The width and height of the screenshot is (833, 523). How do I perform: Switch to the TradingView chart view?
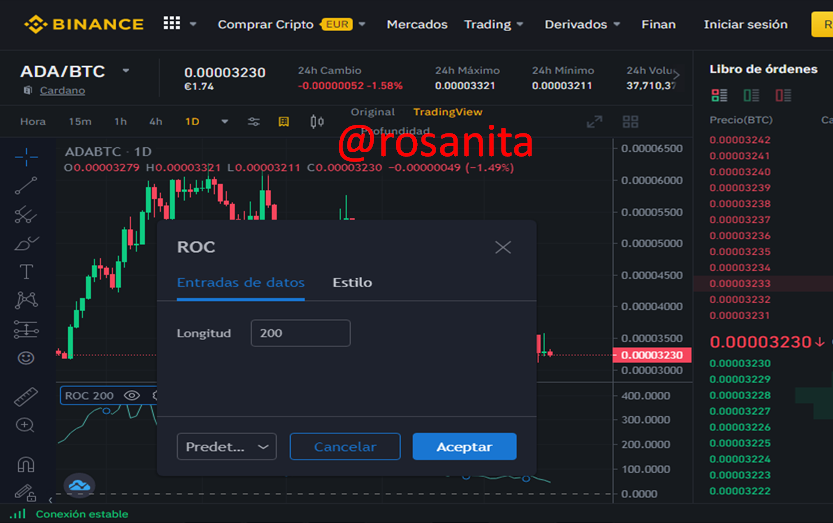pyautogui.click(x=448, y=112)
